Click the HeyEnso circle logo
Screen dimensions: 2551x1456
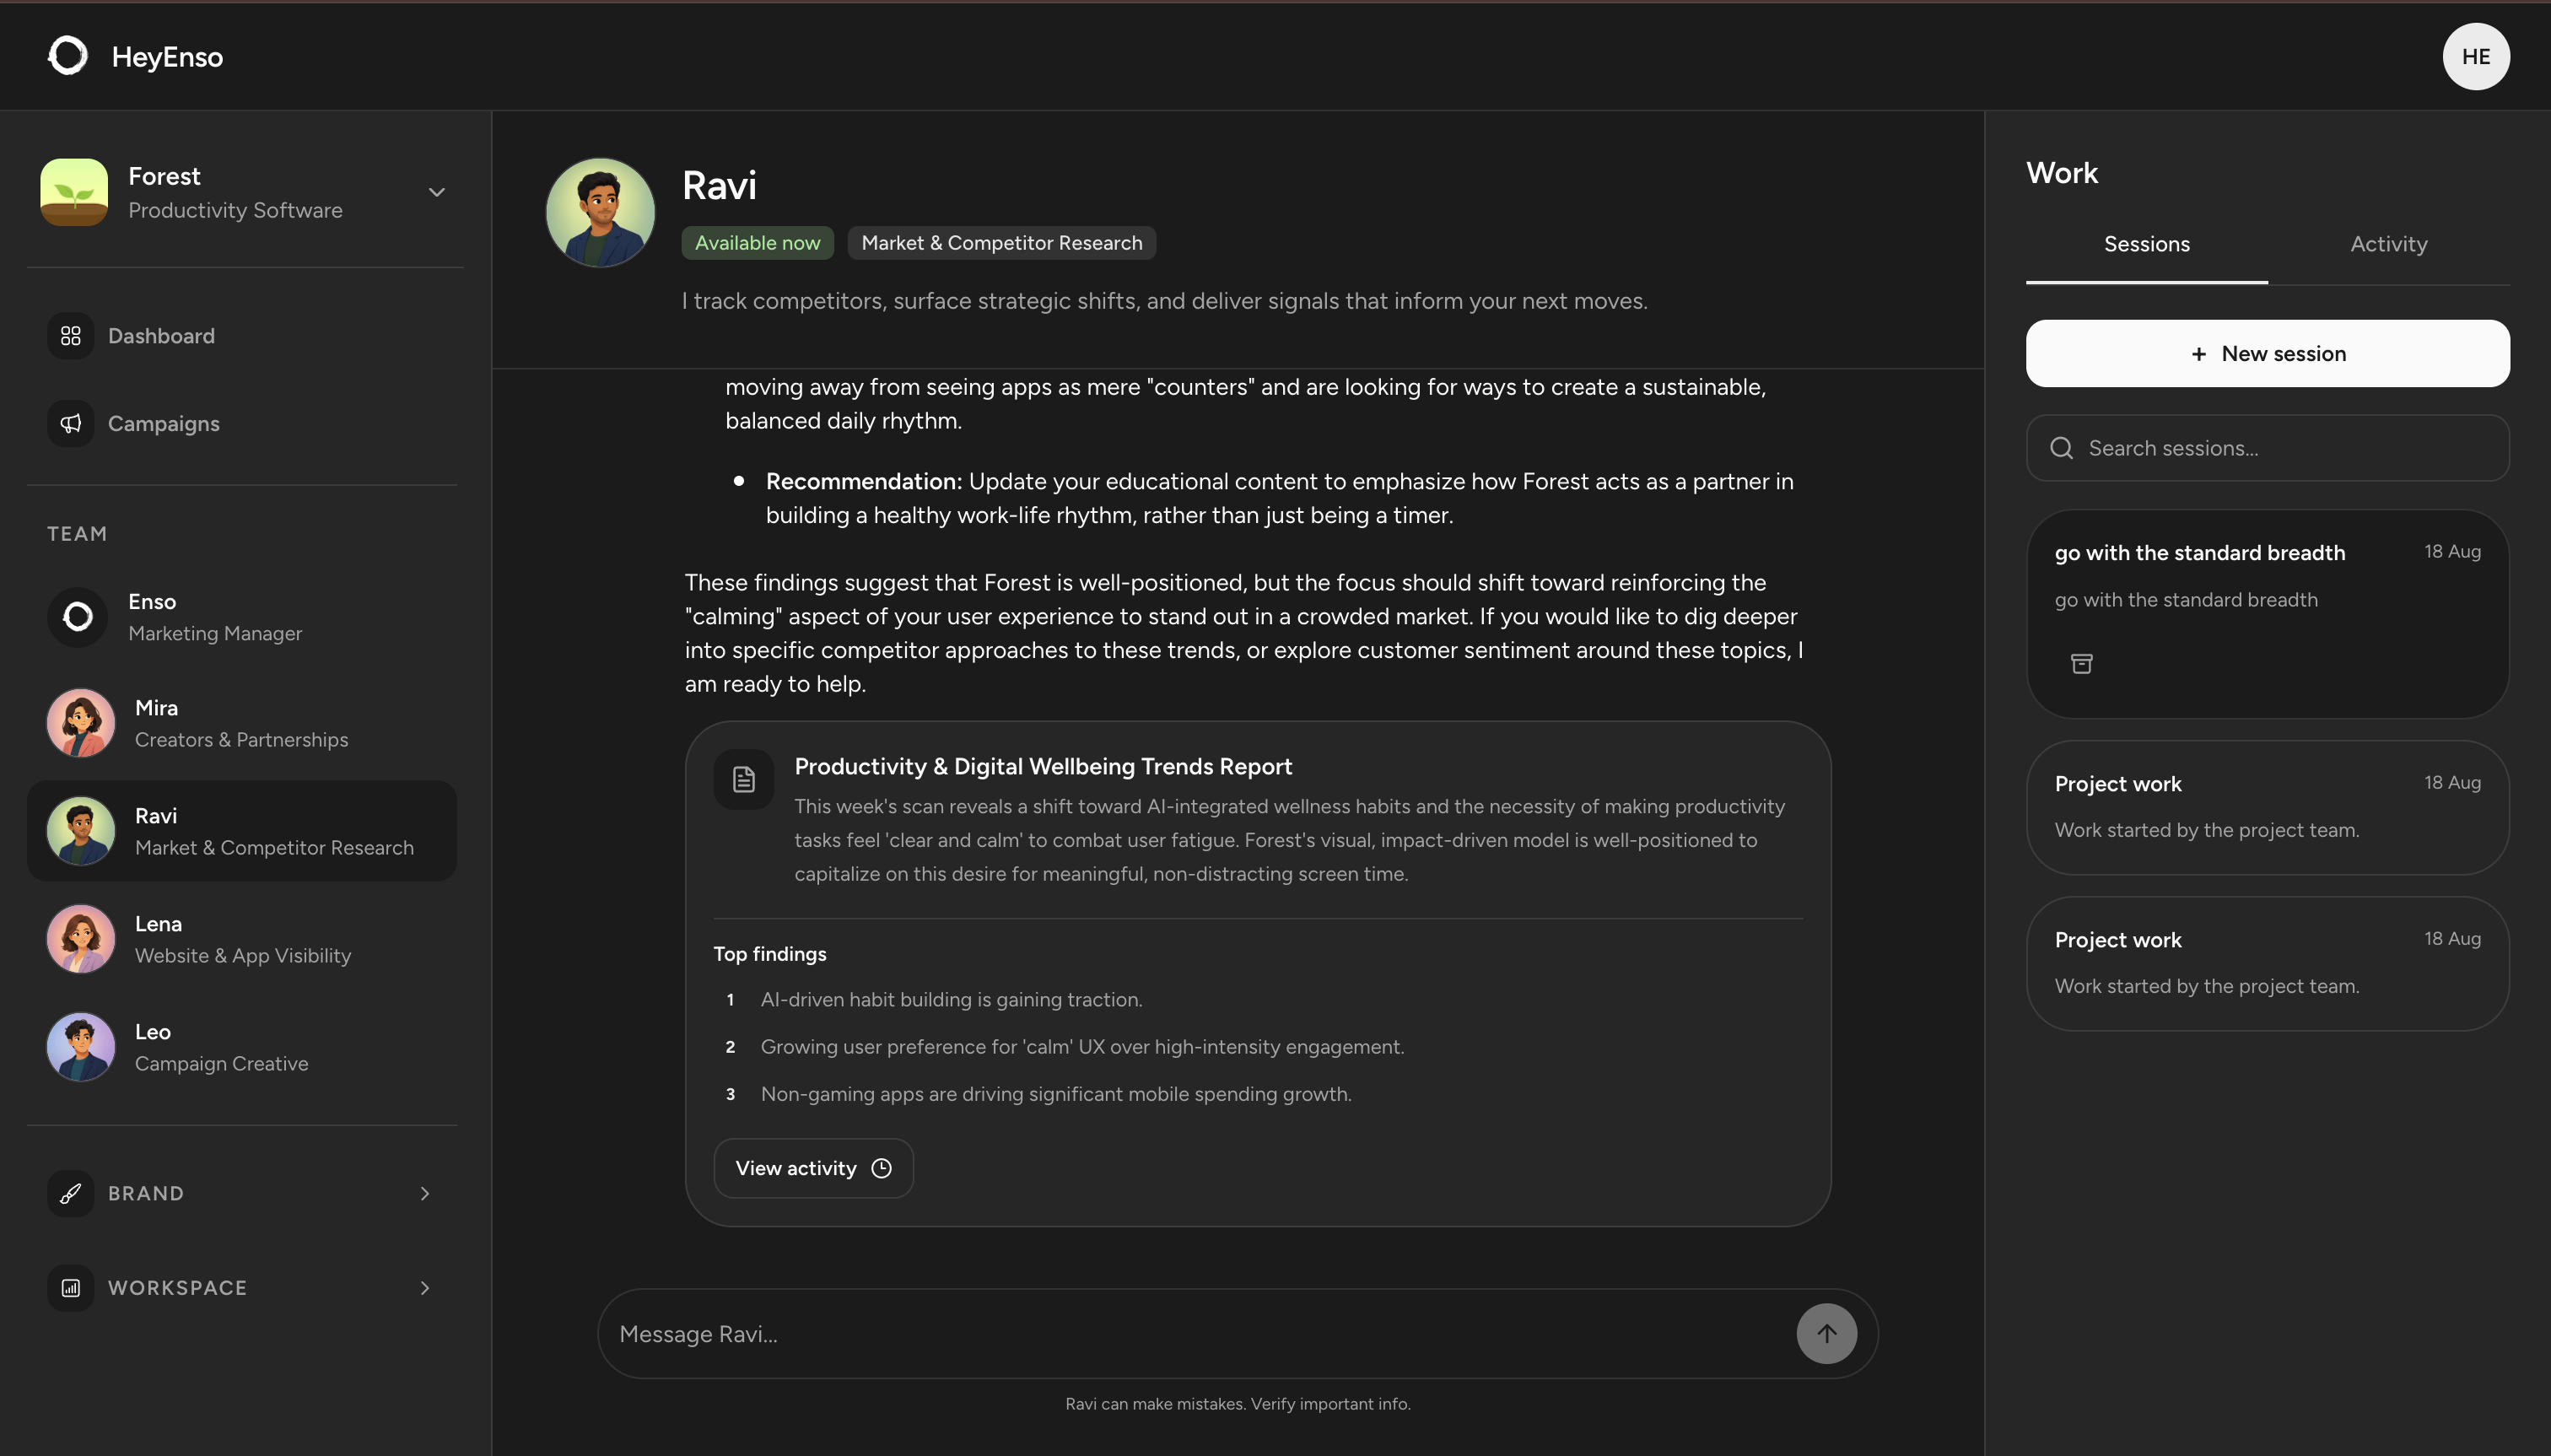(68, 56)
